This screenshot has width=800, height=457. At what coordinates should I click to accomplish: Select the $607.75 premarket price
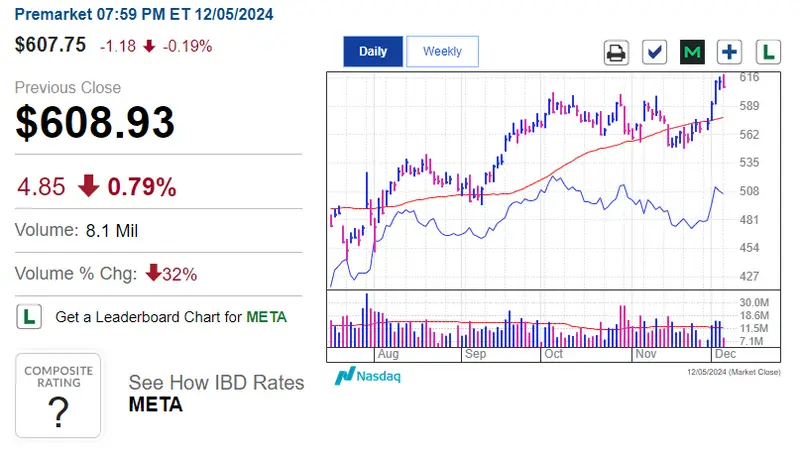(x=50, y=45)
